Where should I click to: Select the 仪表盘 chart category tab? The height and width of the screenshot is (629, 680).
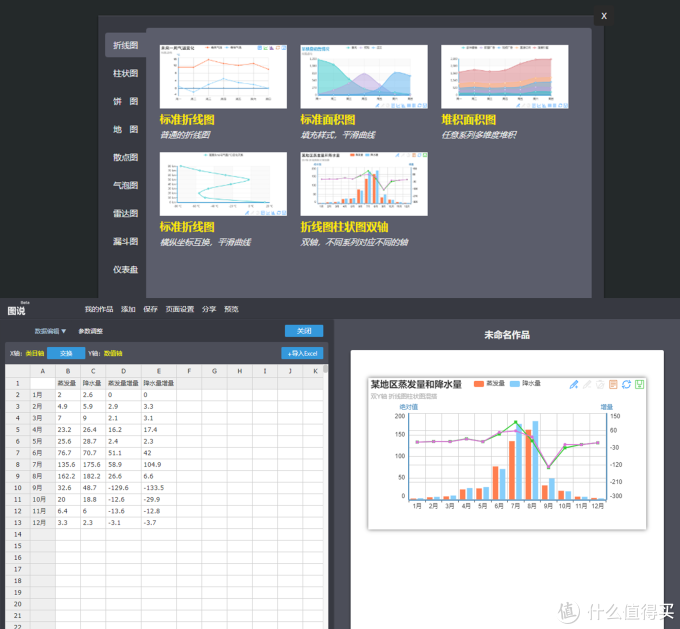pyautogui.click(x=125, y=269)
